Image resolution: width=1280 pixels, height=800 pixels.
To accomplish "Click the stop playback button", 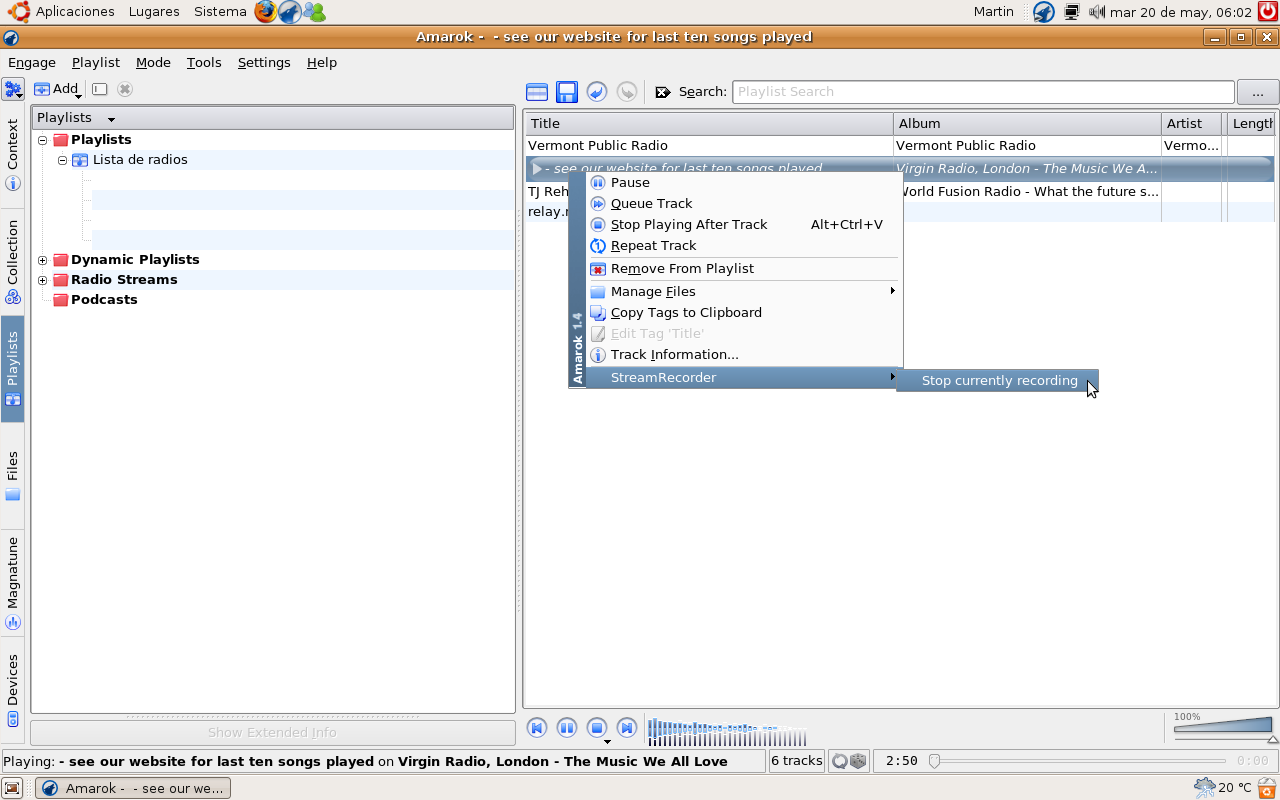I will click(597, 728).
